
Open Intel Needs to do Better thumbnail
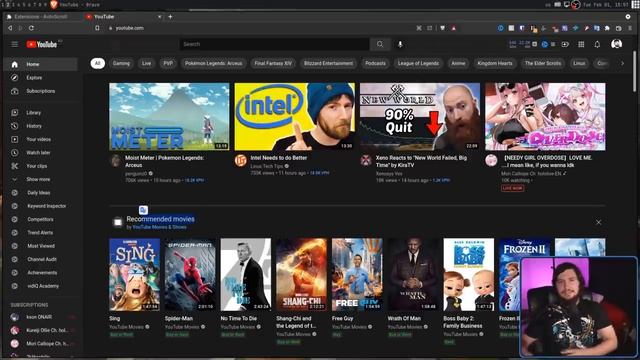(294, 117)
